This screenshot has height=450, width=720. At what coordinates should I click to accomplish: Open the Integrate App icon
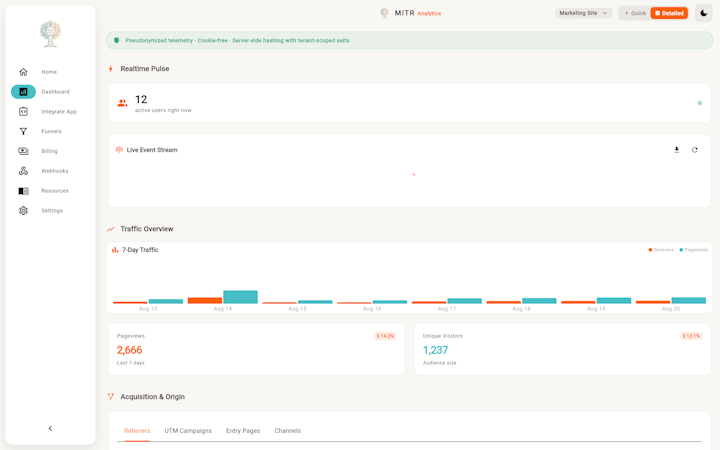(x=23, y=112)
